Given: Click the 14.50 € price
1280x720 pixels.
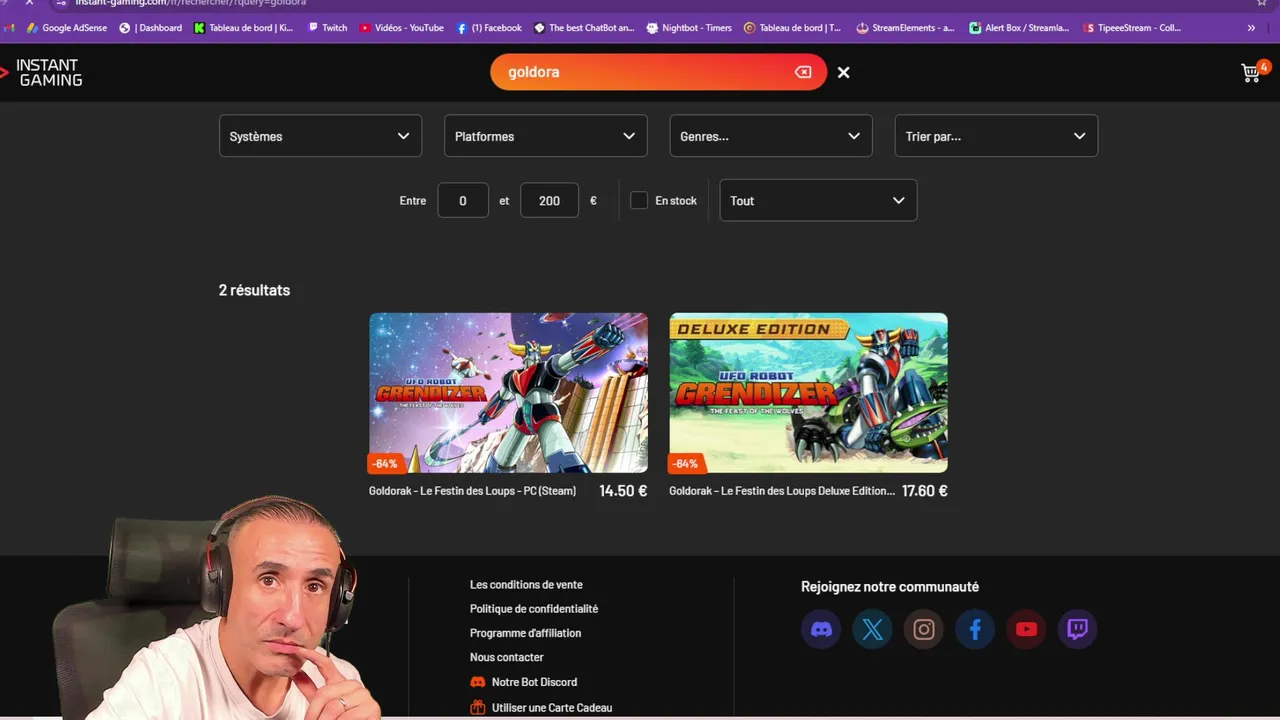Looking at the screenshot, I should (x=623, y=491).
